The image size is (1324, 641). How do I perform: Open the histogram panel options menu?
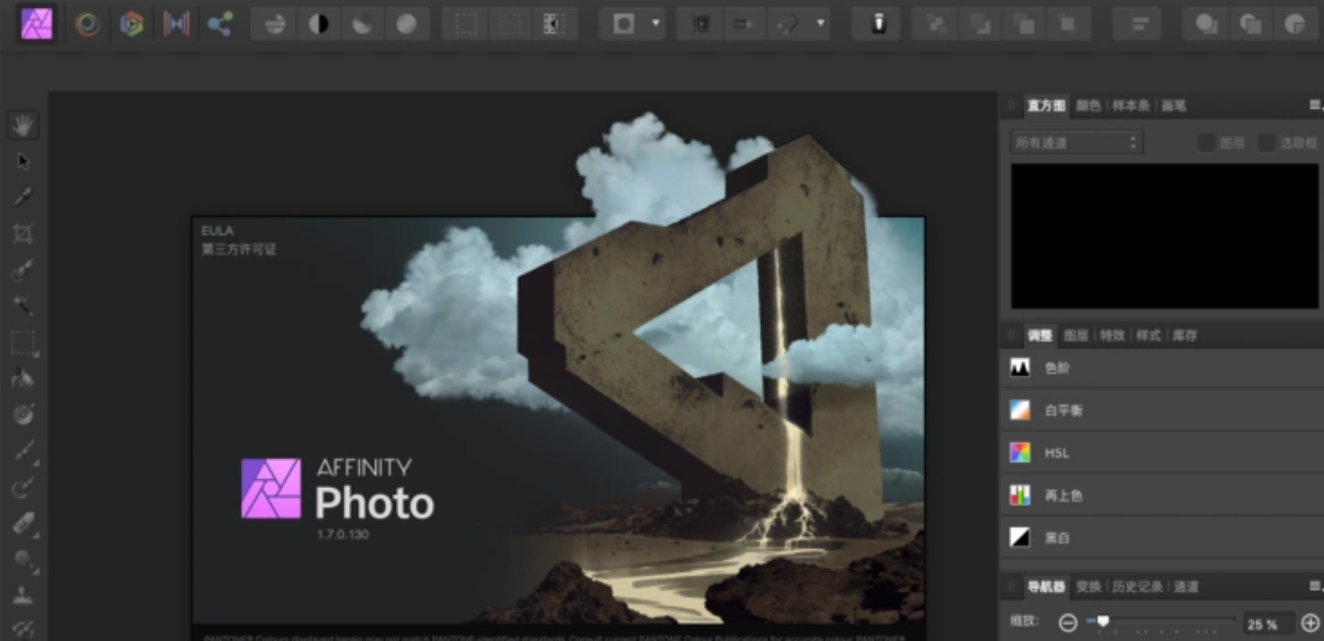pos(1315,105)
